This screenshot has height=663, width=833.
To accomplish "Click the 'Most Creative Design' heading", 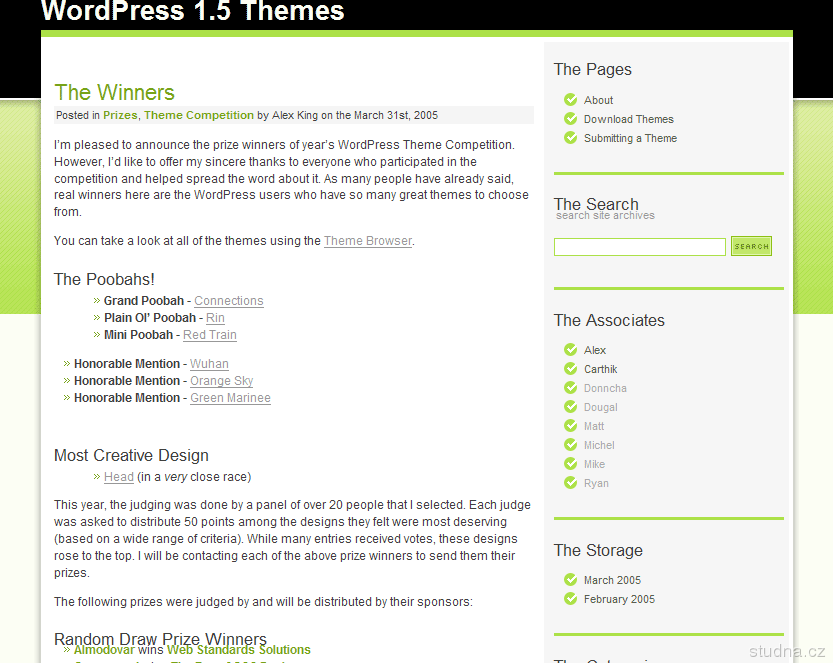I will pyautogui.click(x=131, y=455).
